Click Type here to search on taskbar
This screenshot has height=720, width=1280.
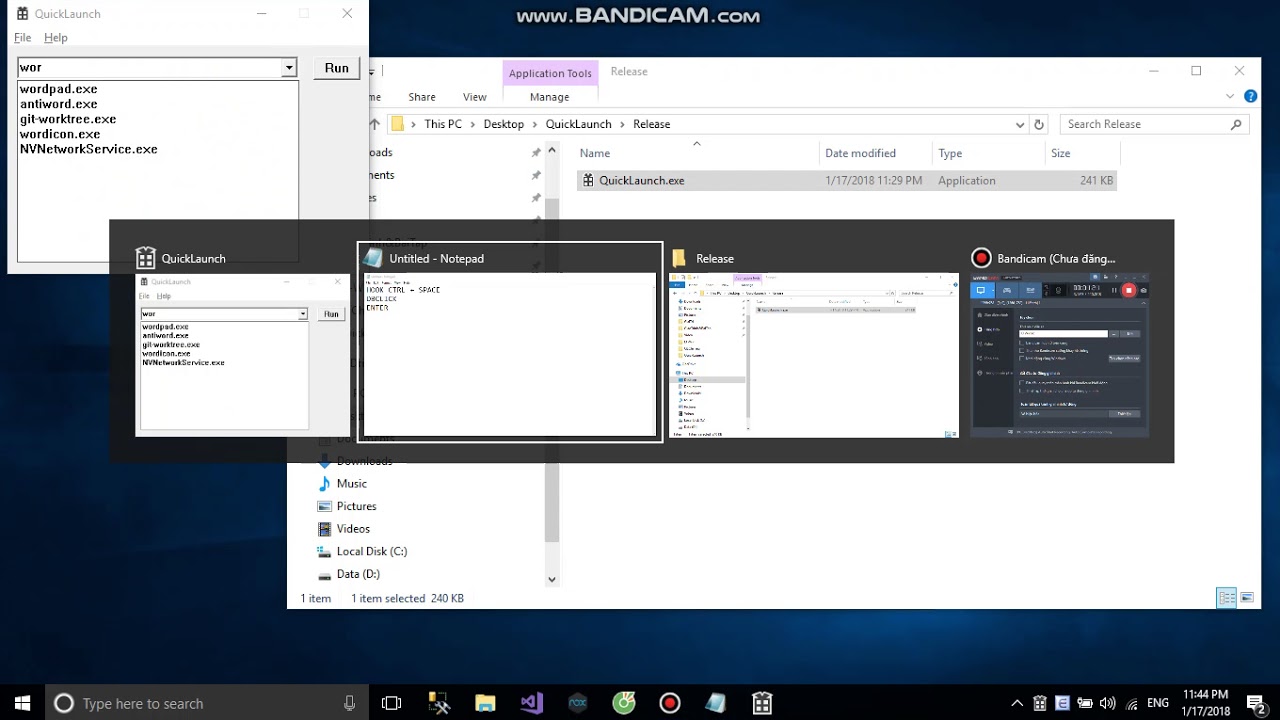tap(205, 703)
